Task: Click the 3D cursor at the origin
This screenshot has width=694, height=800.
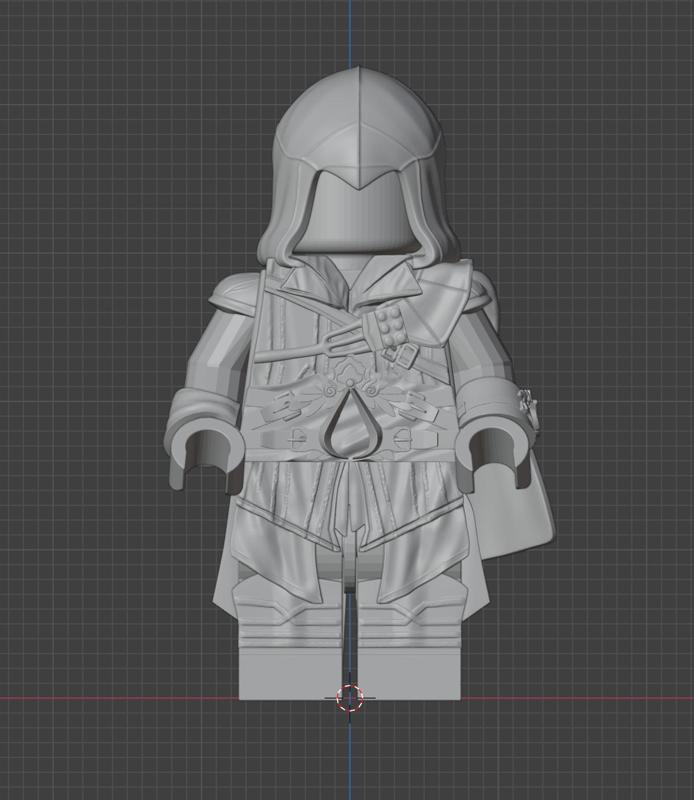Action: tap(350, 697)
